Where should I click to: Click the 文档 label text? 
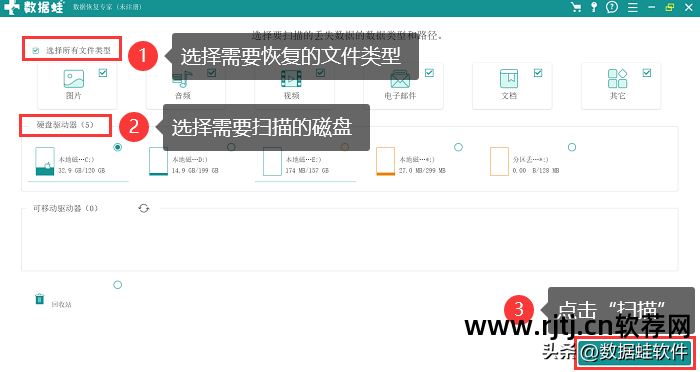coord(509,96)
